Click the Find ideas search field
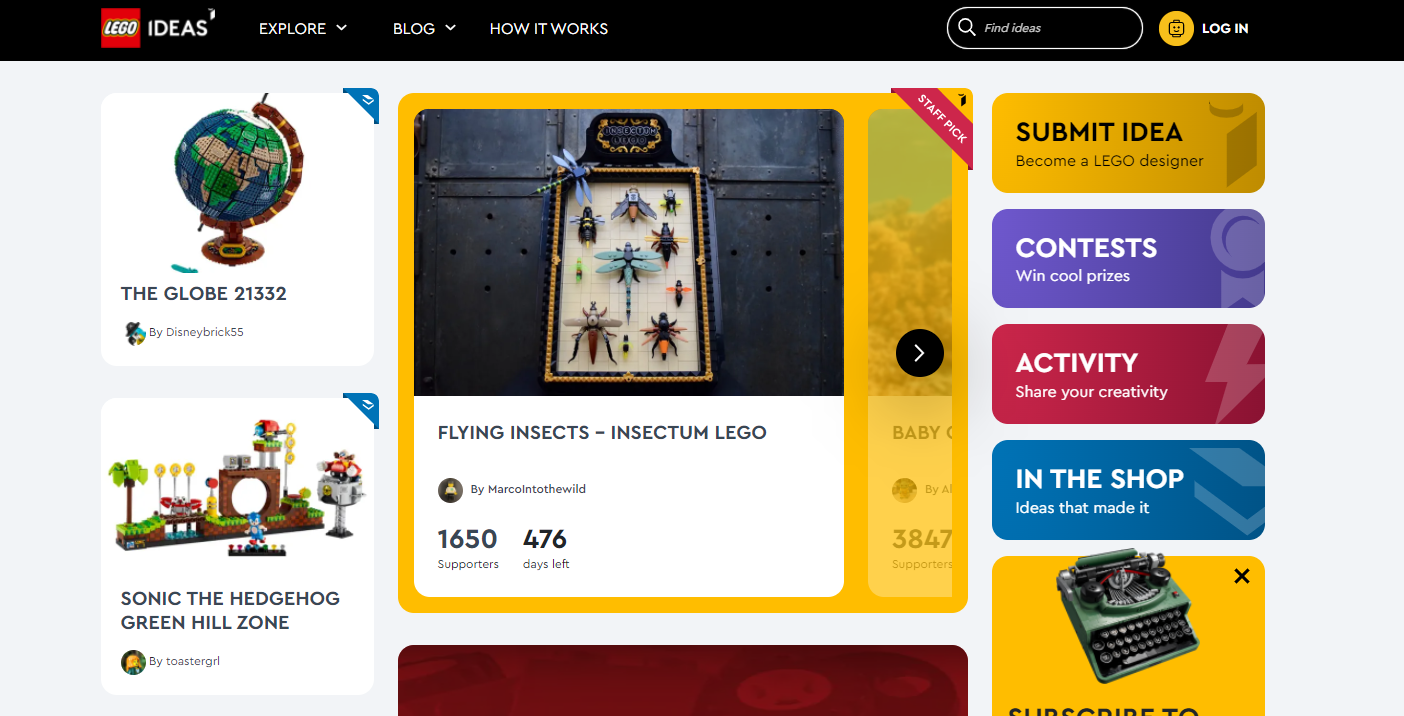Screen dimensions: 1404x716 point(1045,28)
